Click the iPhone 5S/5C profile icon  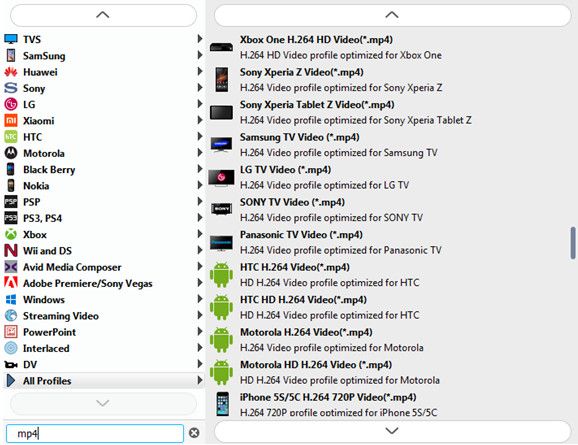(x=222, y=404)
